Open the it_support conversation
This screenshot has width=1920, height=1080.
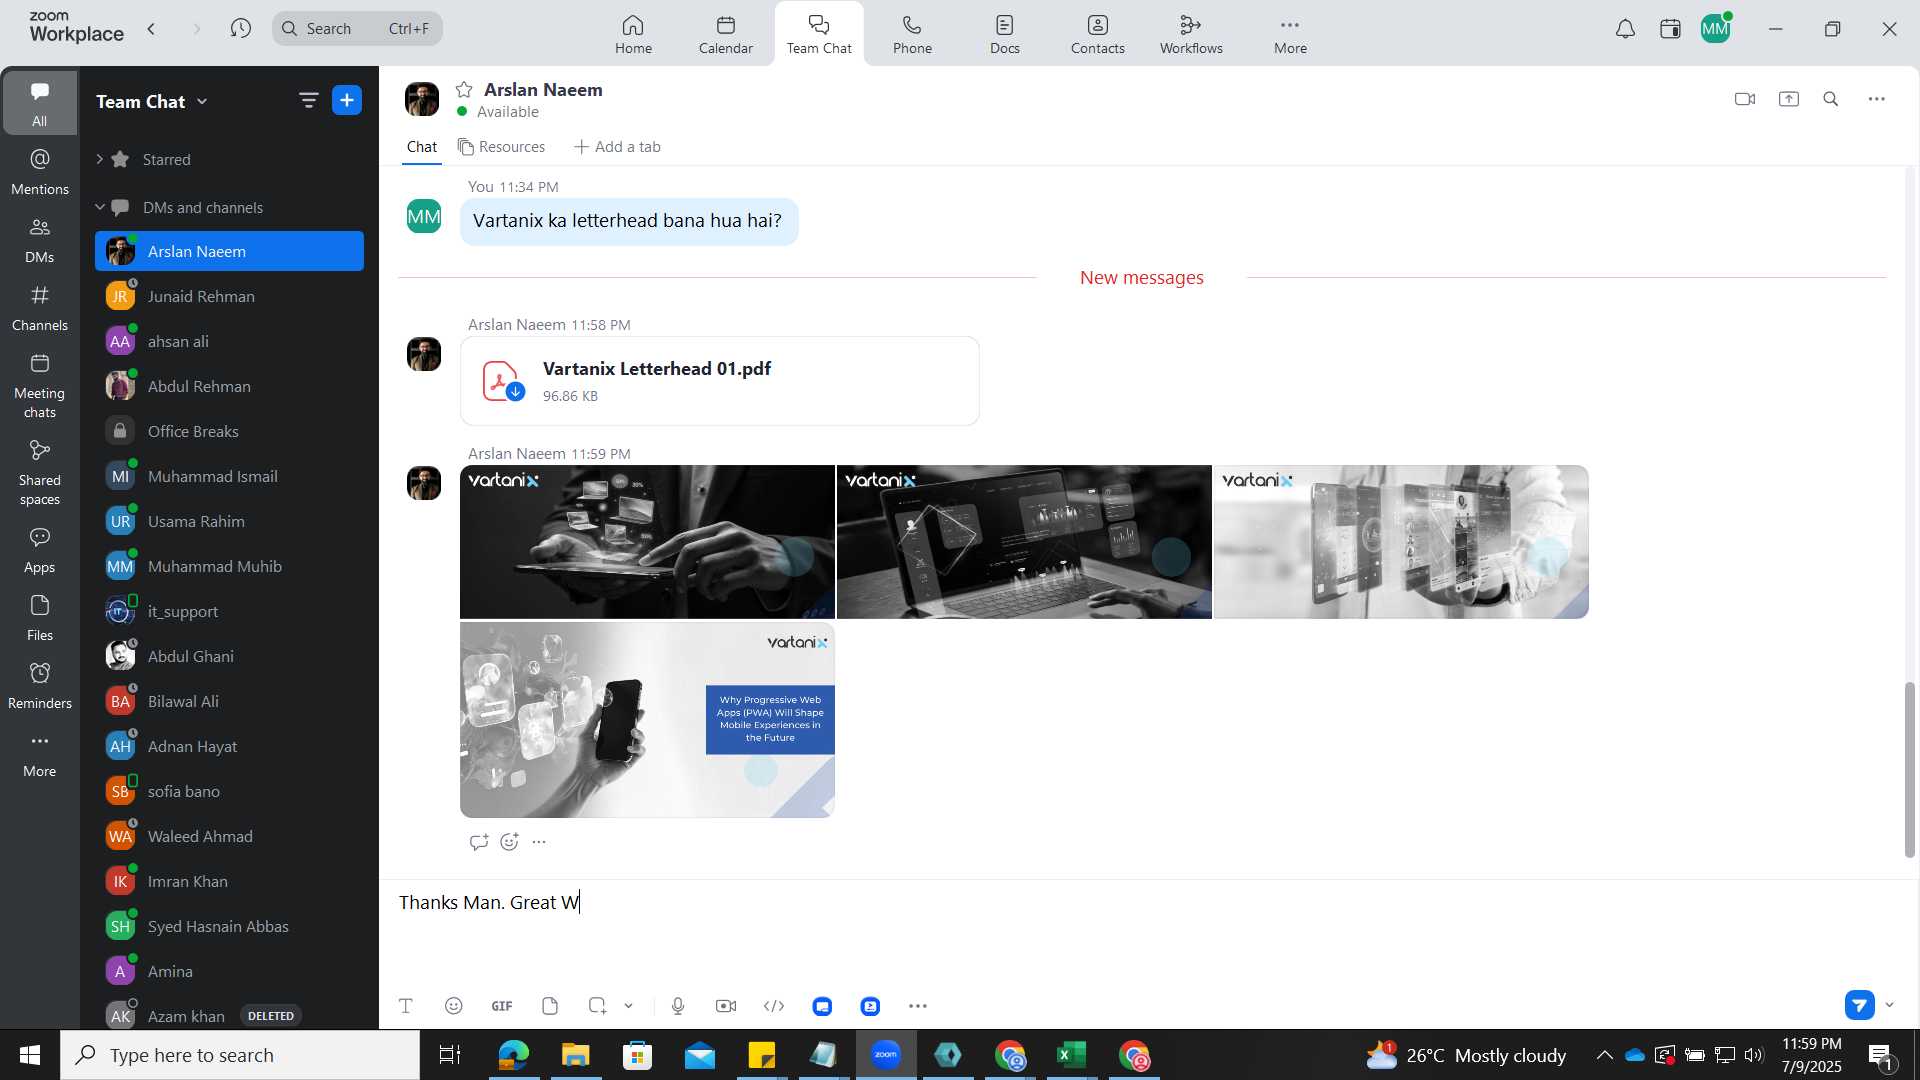(229, 611)
